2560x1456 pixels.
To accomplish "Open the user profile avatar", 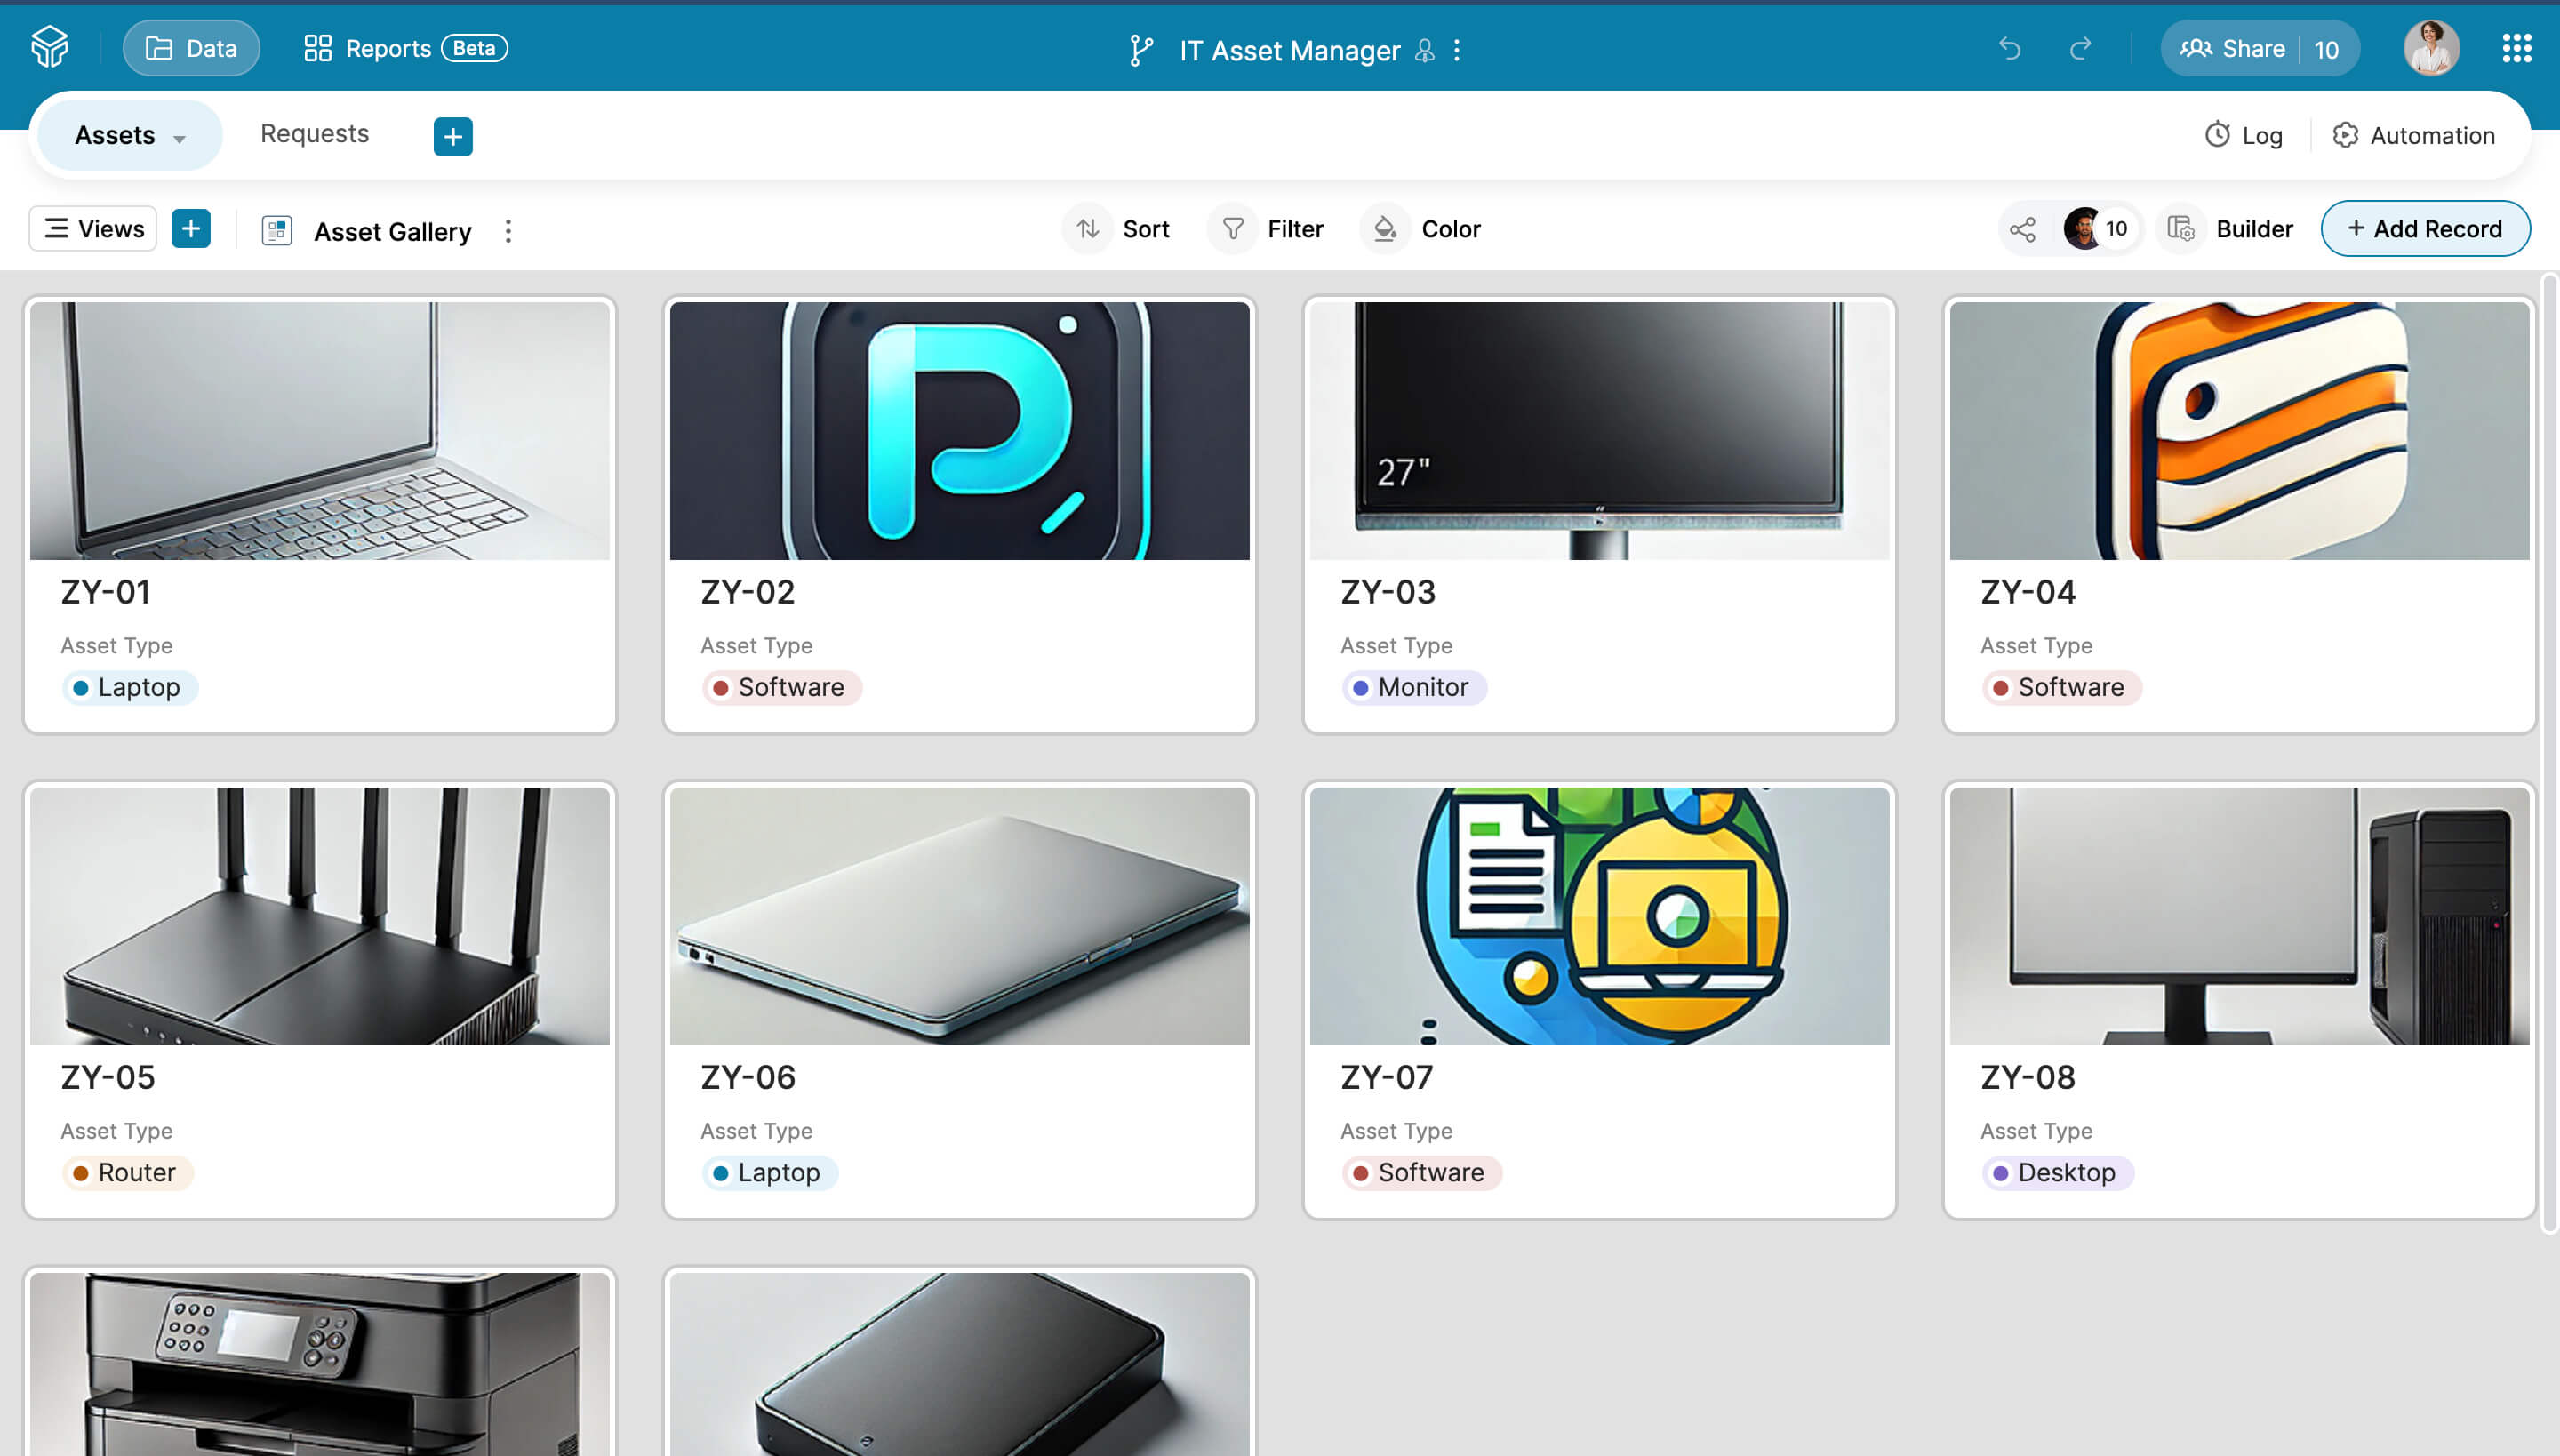I will click(2431, 48).
